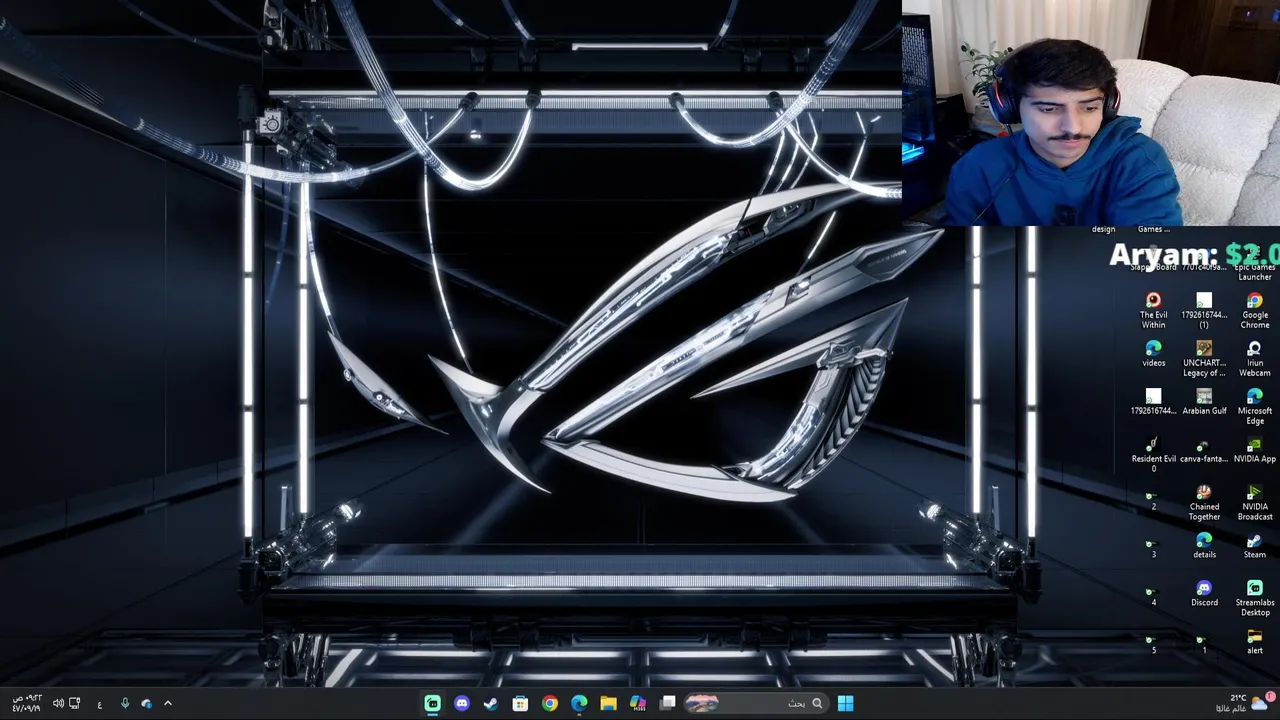Viewport: 1280px width, 720px height.
Task: Open Microsoft 365 app on taskbar
Action: [x=638, y=704]
